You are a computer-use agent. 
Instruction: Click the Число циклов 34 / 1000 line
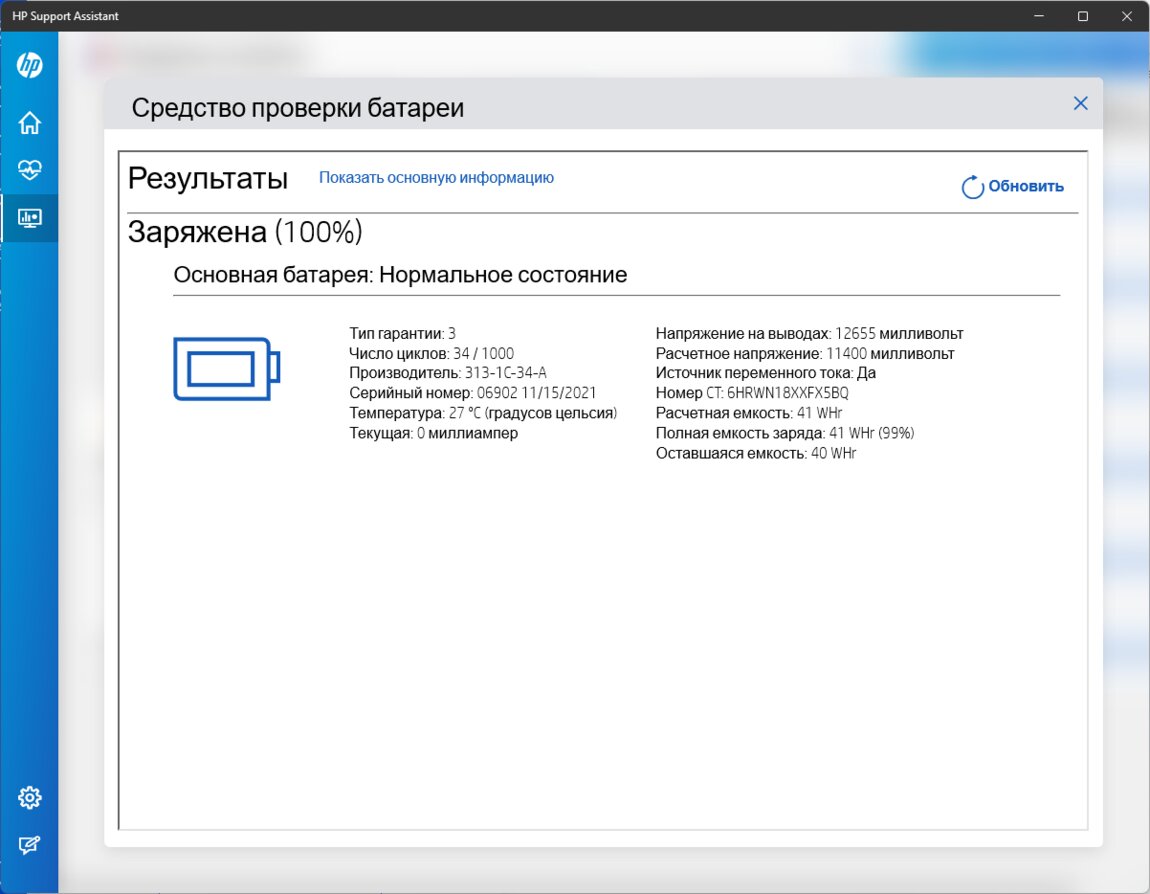(431, 353)
